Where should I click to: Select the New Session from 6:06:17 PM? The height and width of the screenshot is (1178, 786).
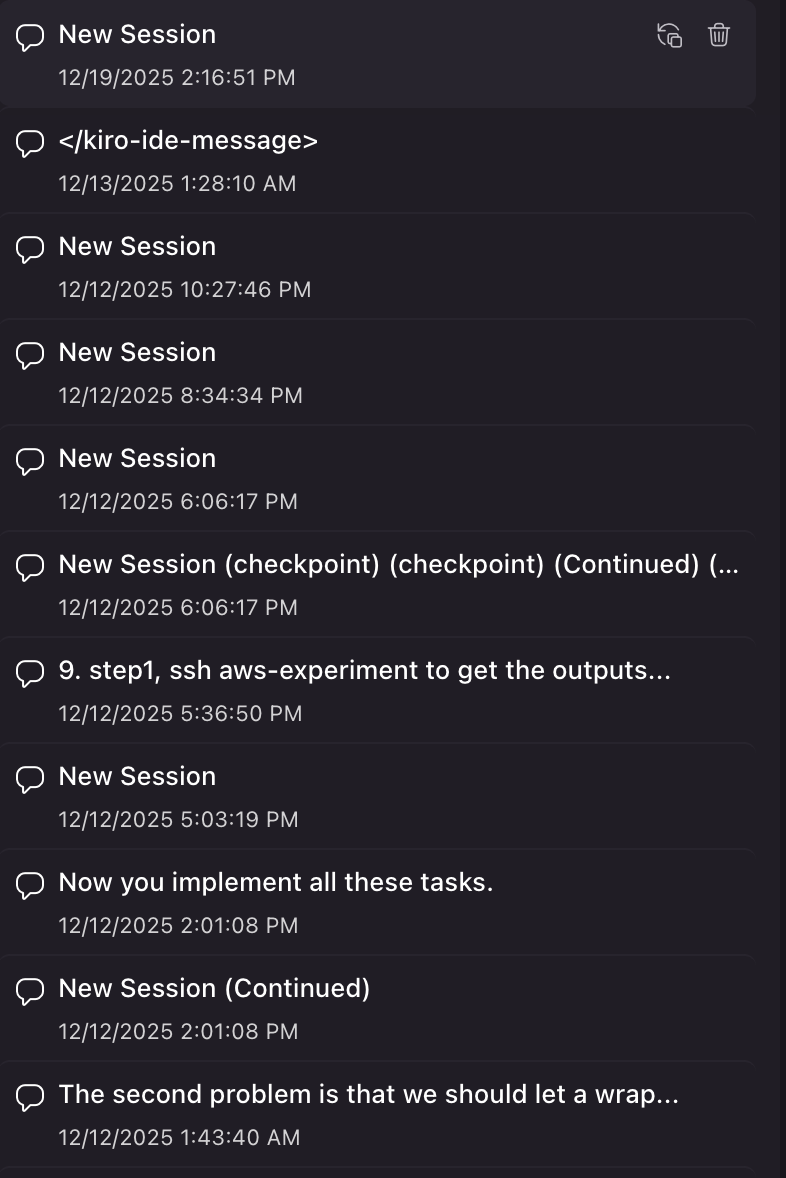137,458
